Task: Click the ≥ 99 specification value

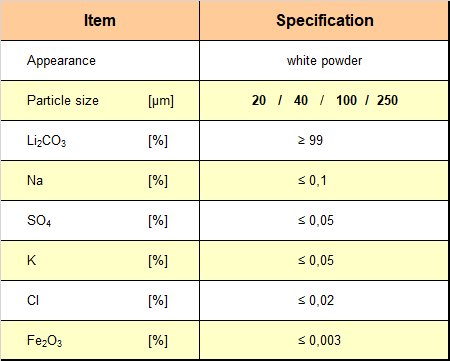Action: (310, 140)
